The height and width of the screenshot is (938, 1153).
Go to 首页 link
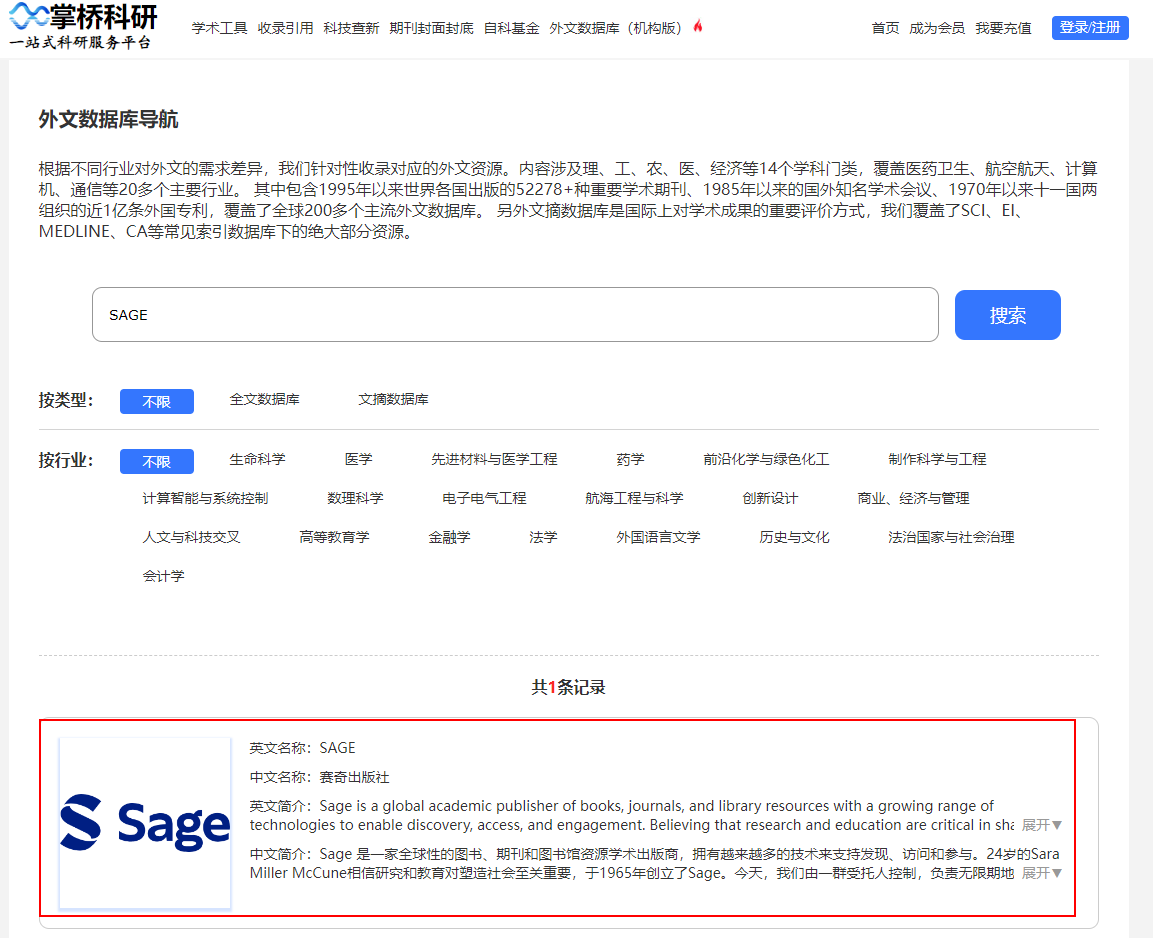885,28
